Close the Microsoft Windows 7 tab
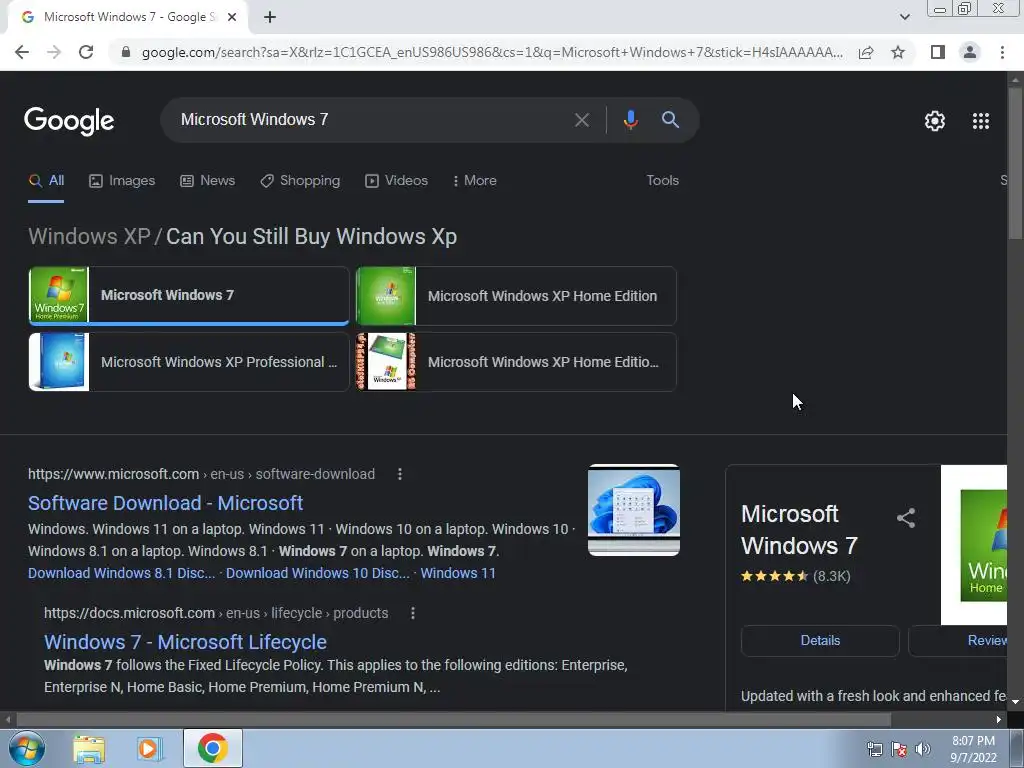The image size is (1024, 768). click(232, 17)
